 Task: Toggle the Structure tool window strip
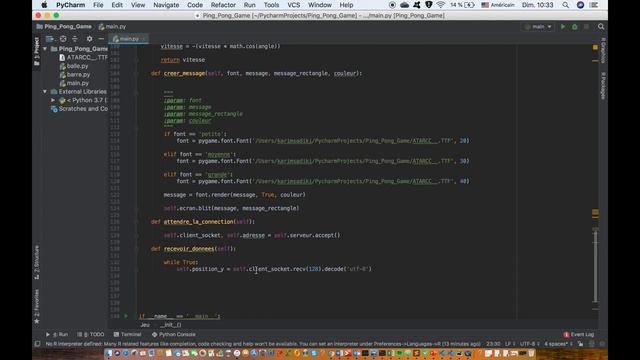click(x=37, y=262)
